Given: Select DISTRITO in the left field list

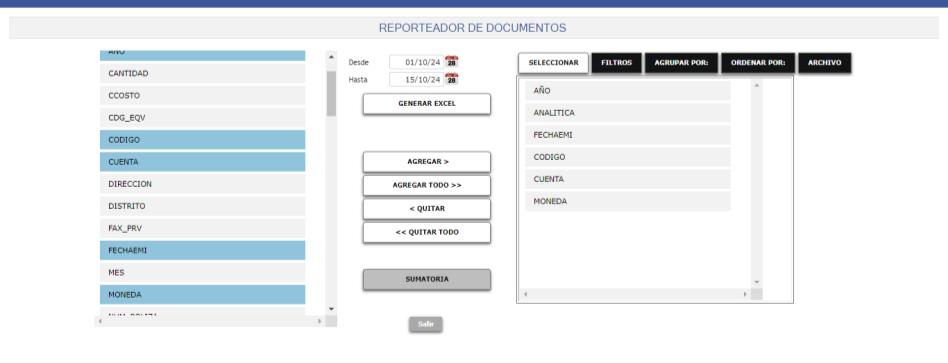Looking at the screenshot, I should tap(203, 206).
